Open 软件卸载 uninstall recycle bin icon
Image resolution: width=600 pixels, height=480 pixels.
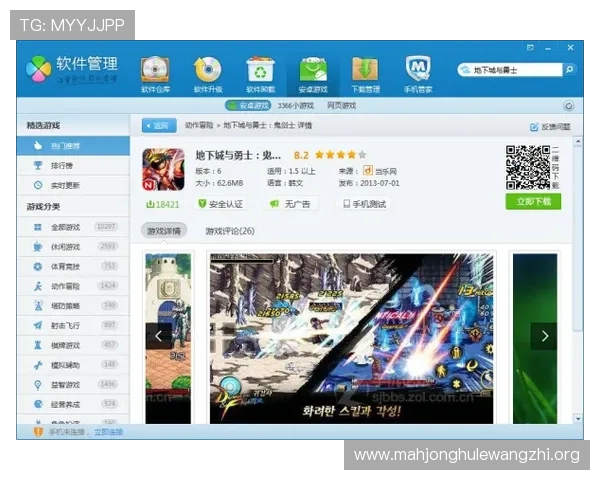point(260,74)
